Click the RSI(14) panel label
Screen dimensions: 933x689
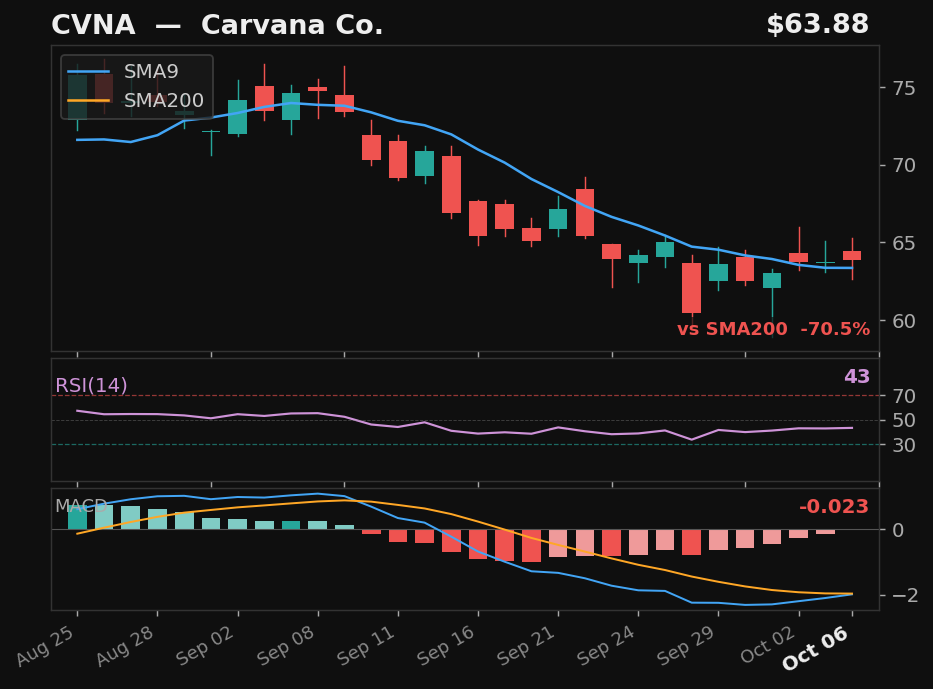(x=91, y=386)
